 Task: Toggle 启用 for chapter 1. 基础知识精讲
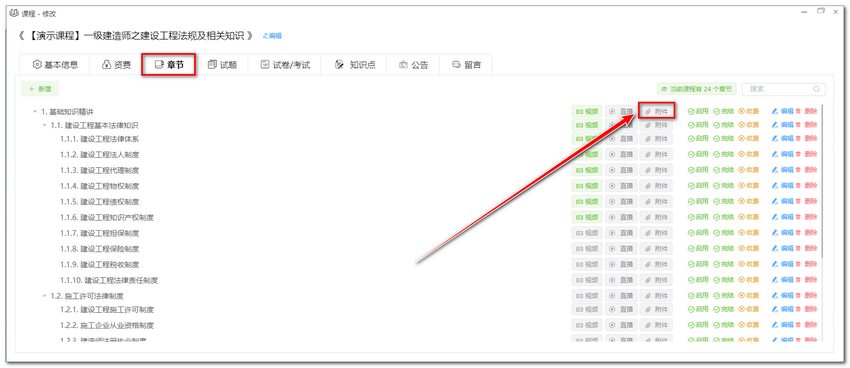coord(698,111)
